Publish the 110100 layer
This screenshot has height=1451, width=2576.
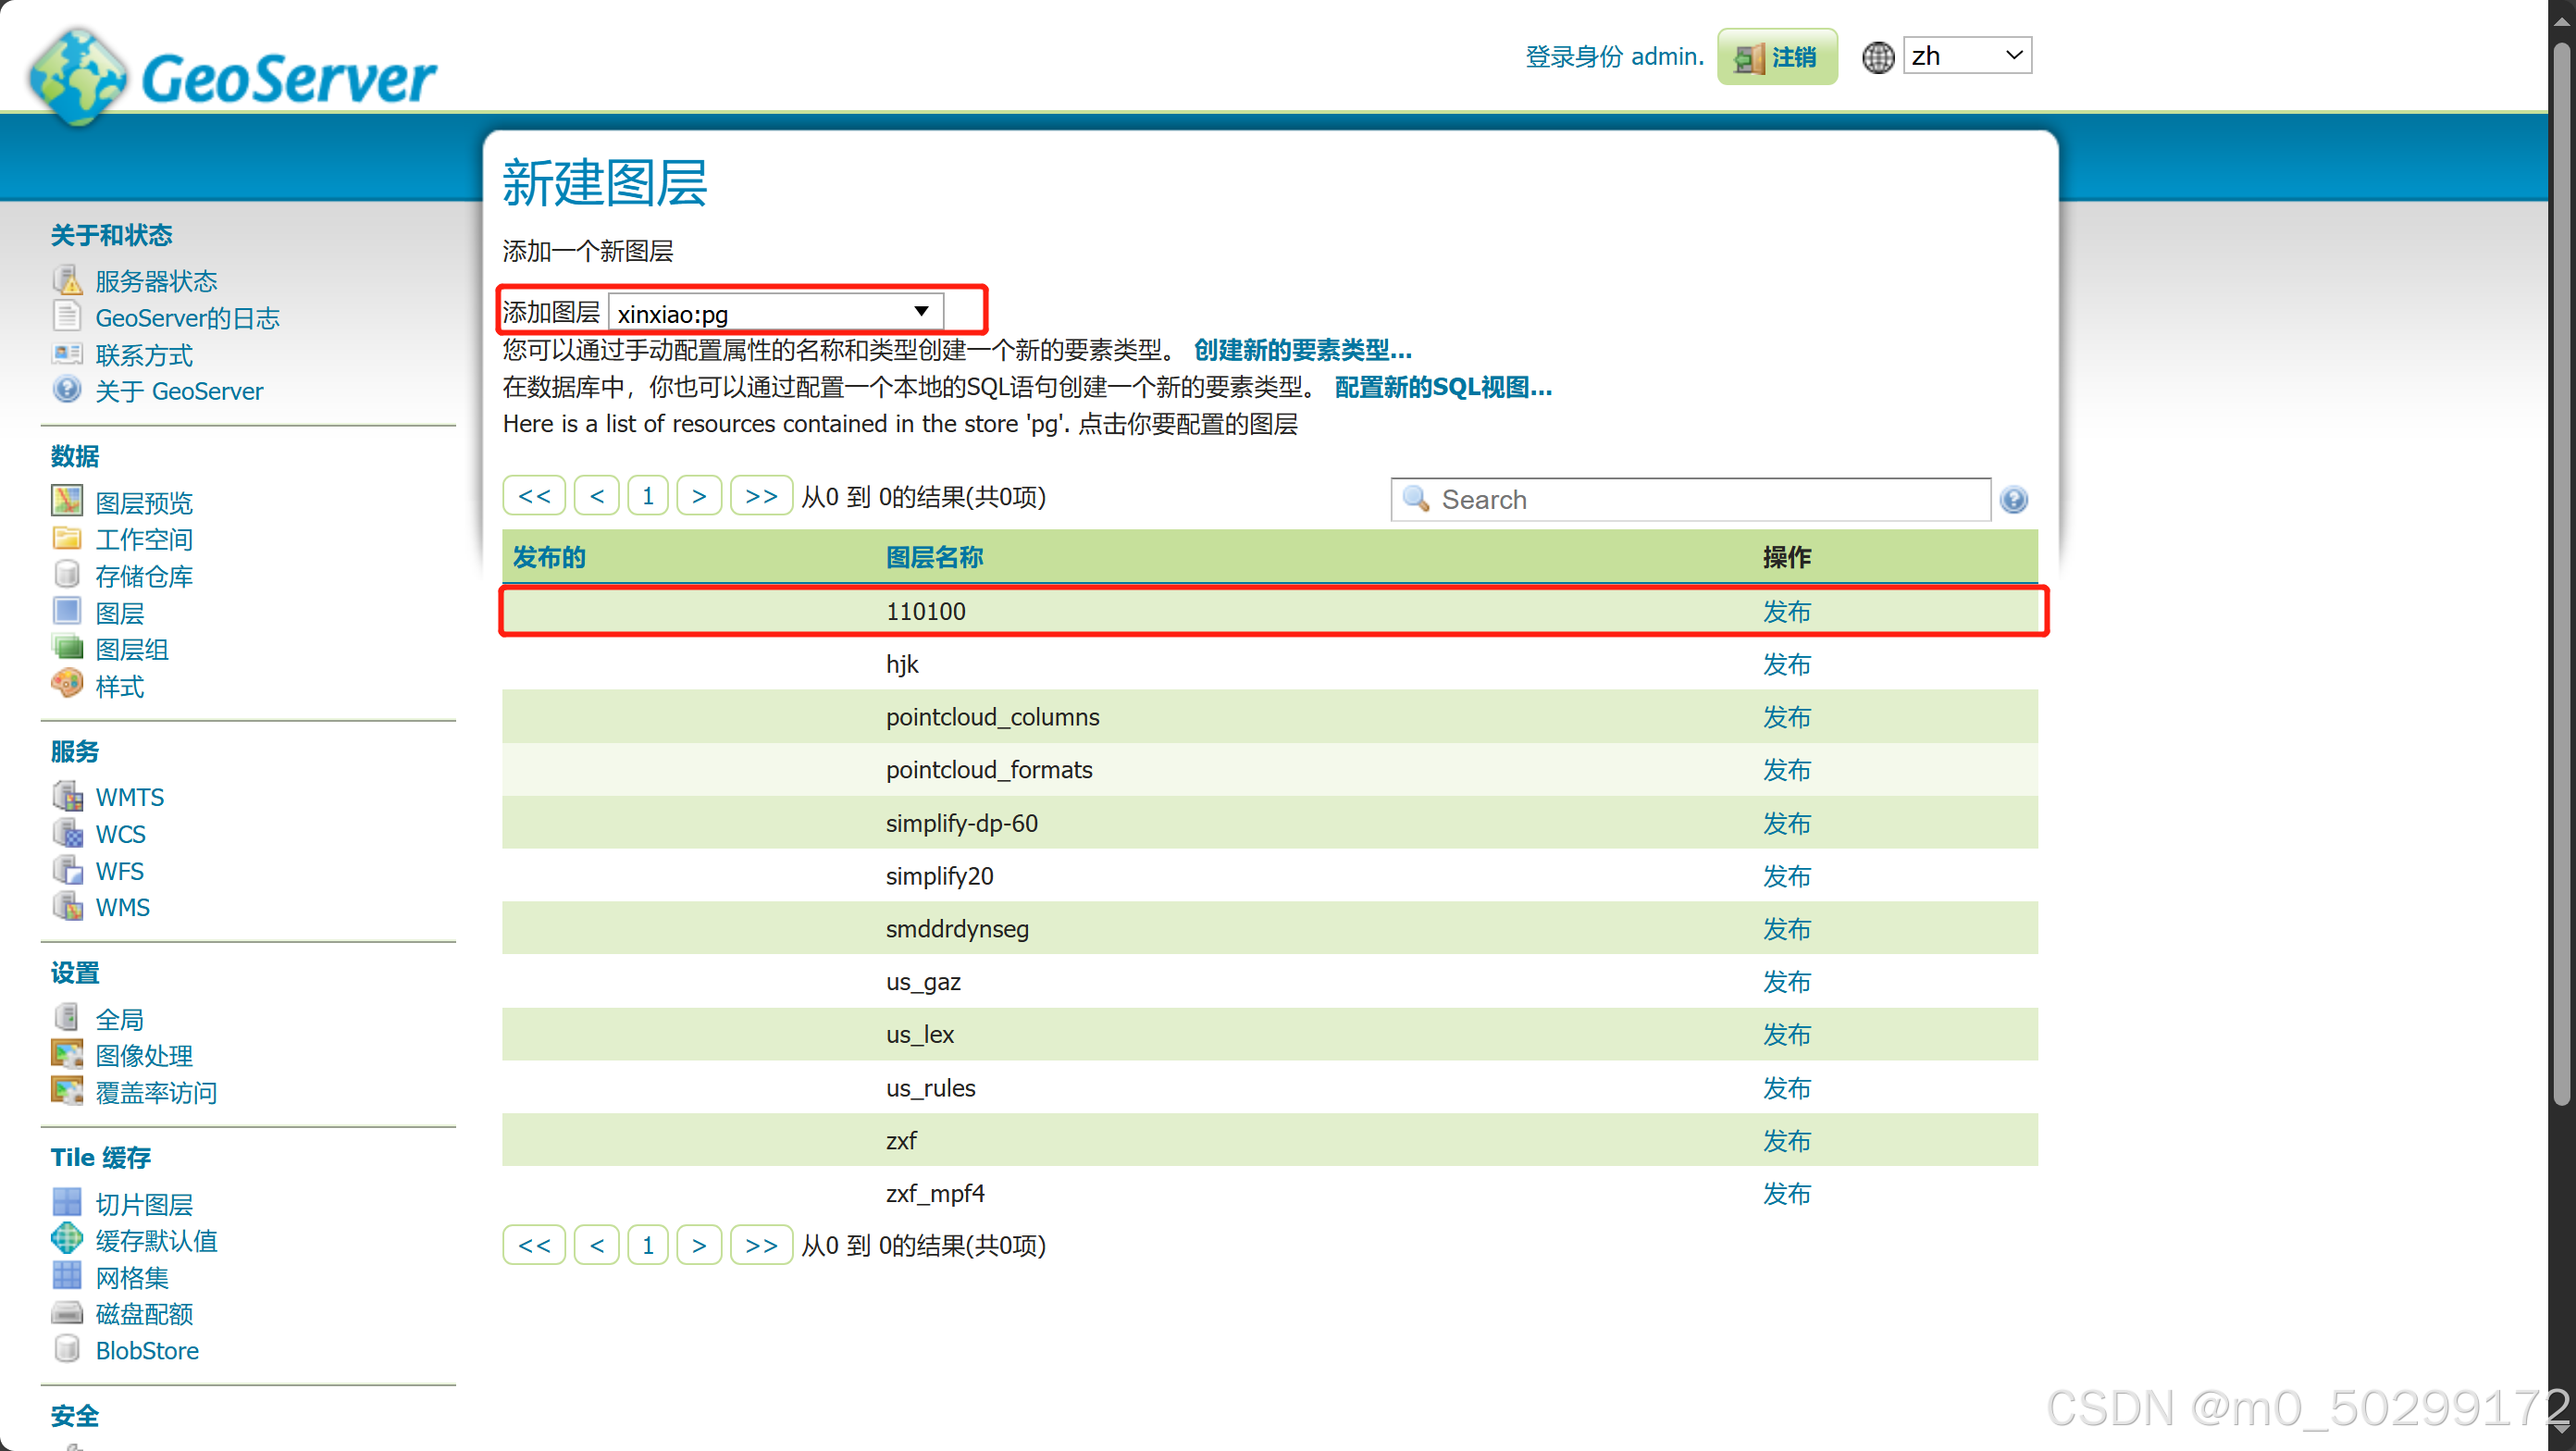click(x=1786, y=611)
